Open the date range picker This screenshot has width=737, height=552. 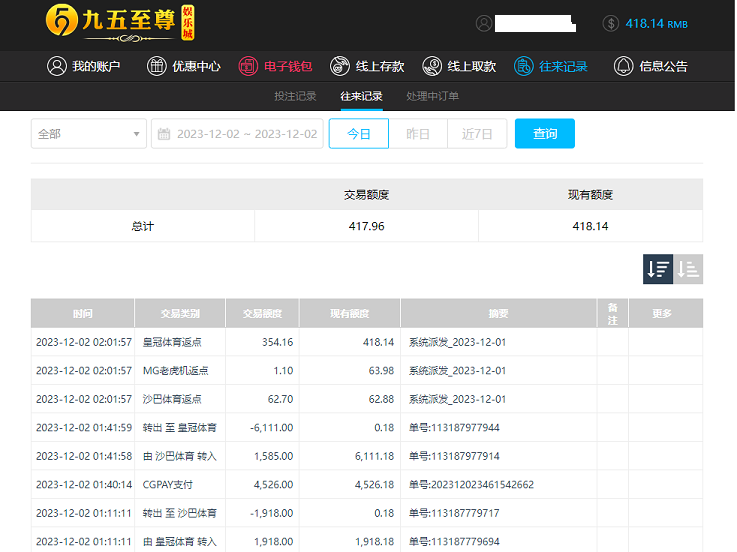pyautogui.click(x=237, y=134)
